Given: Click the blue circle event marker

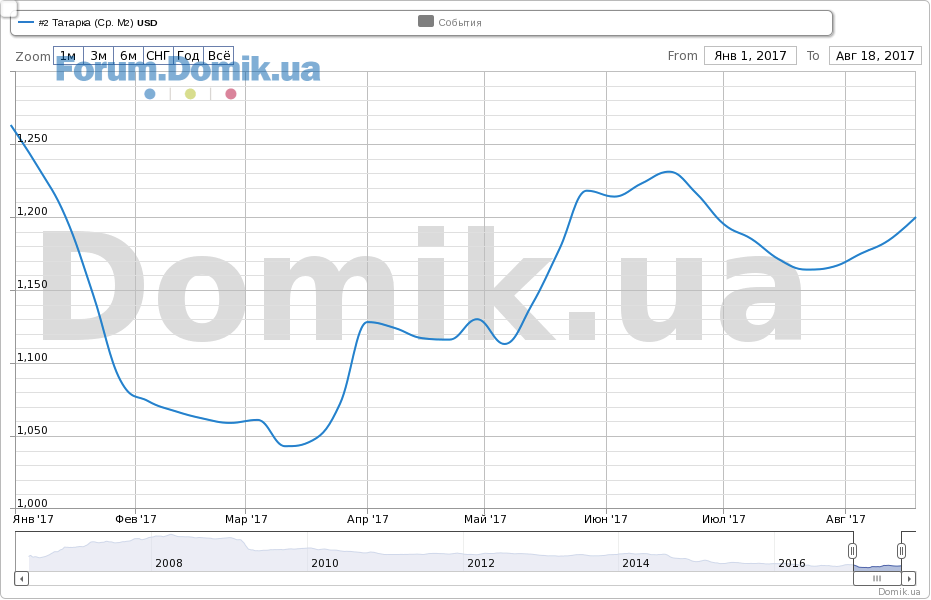Looking at the screenshot, I should coord(150,94).
